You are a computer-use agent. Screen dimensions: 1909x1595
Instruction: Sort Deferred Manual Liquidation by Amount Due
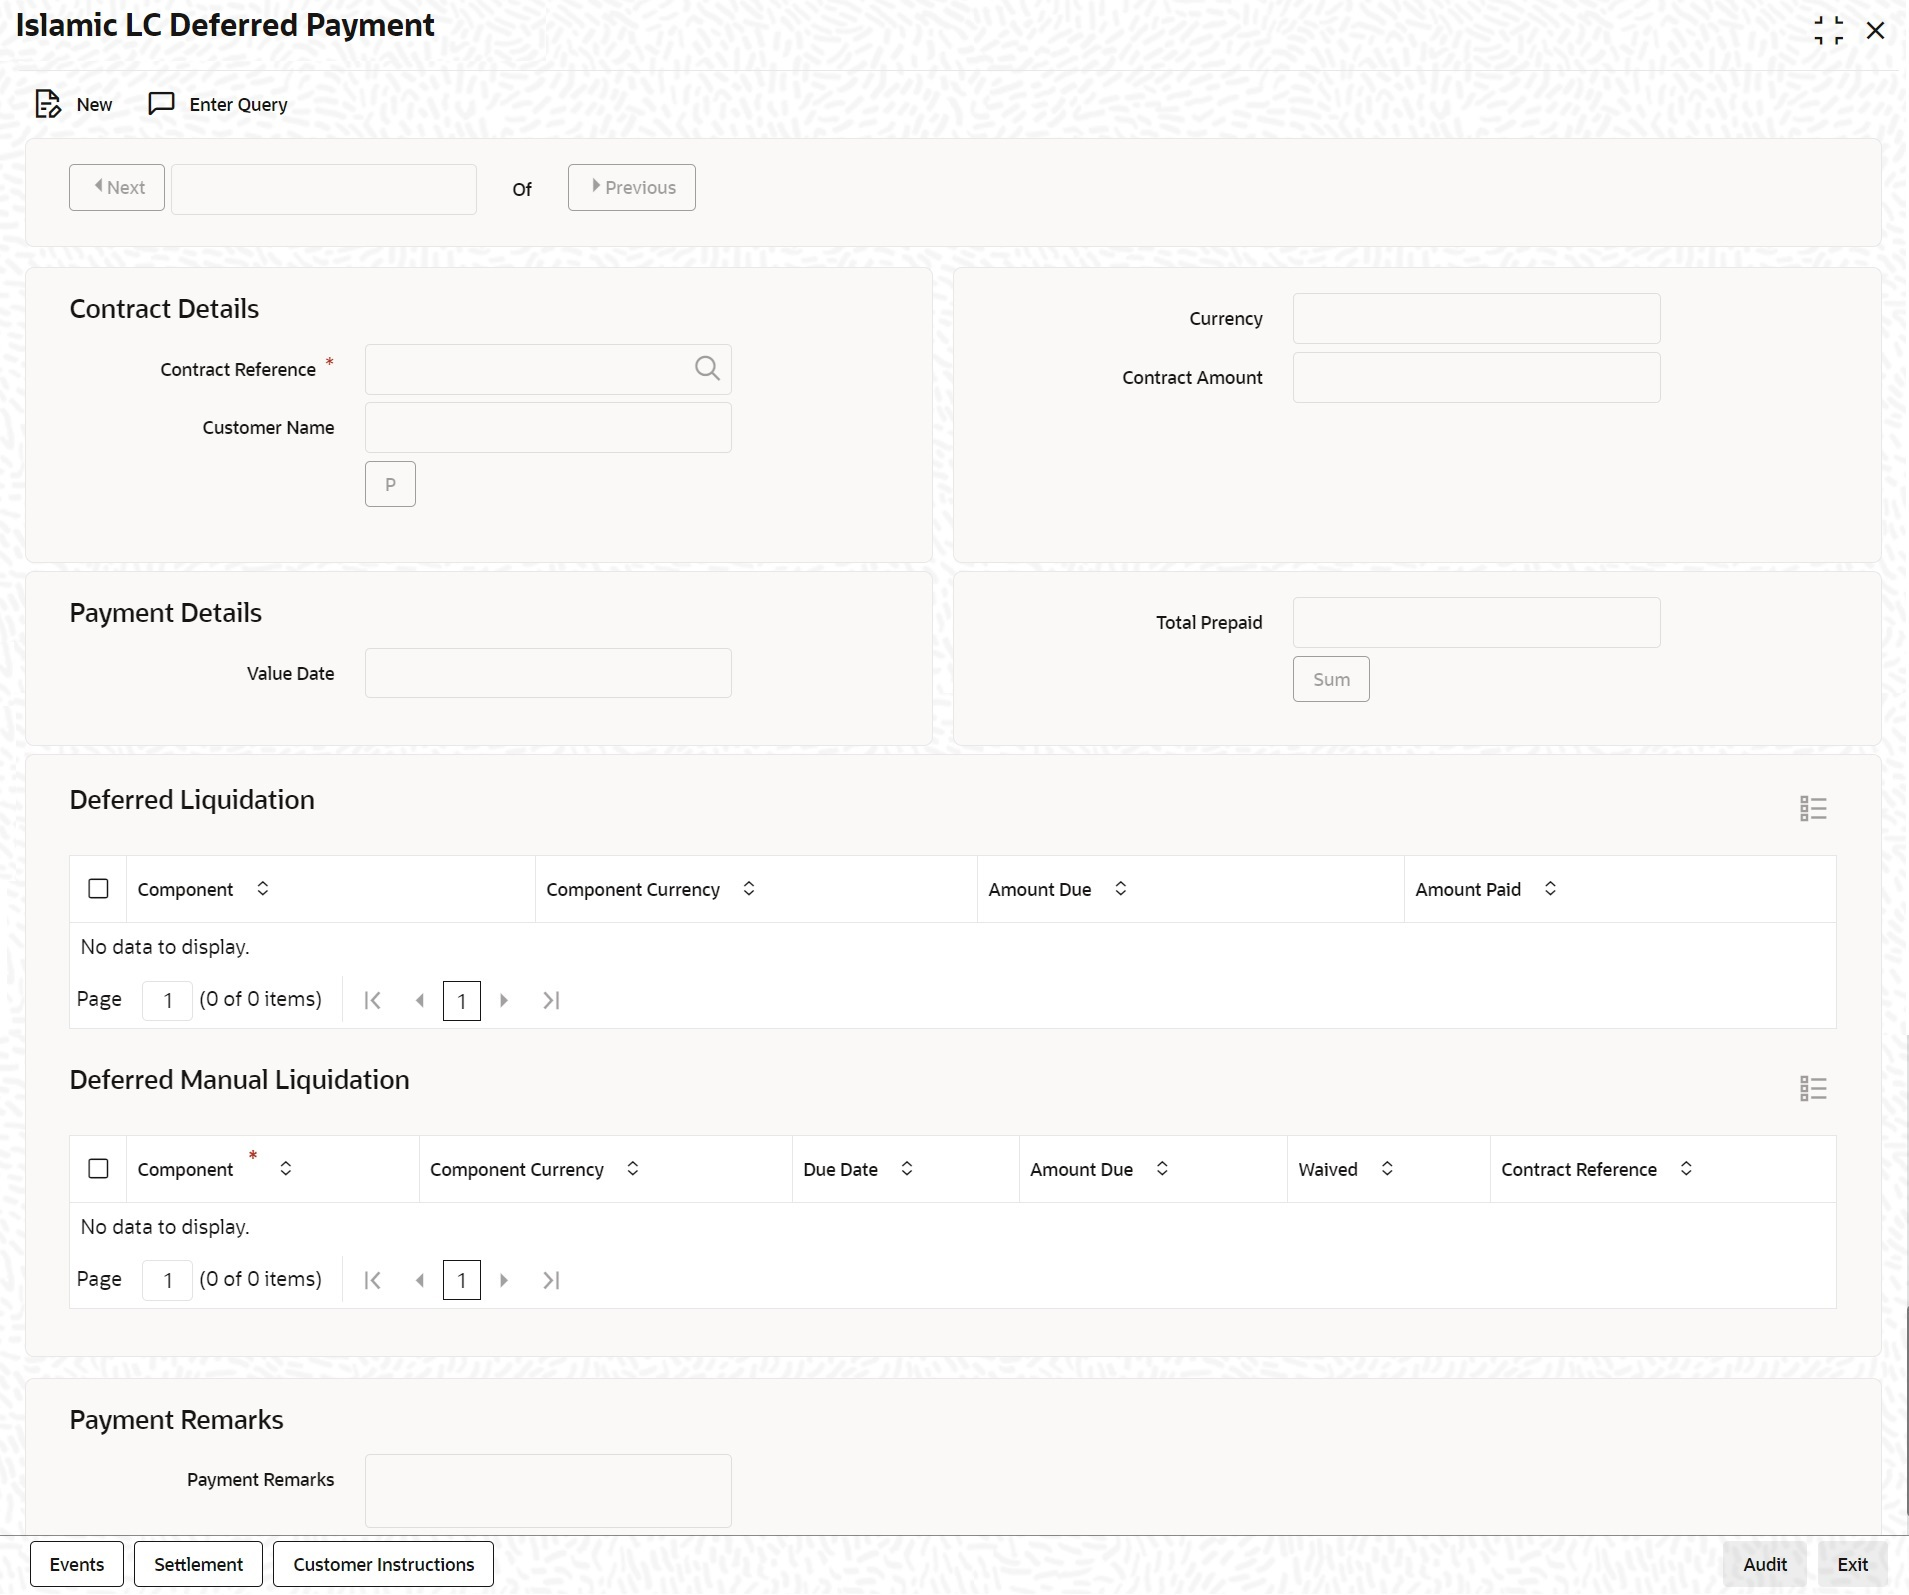pyautogui.click(x=1162, y=1168)
